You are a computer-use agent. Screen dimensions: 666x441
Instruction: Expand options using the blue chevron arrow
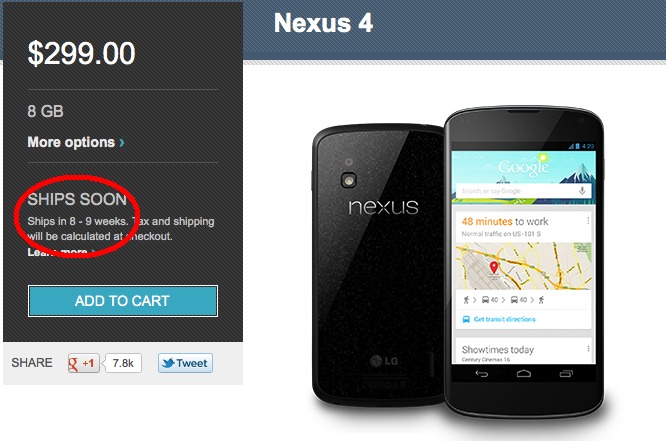pos(122,142)
